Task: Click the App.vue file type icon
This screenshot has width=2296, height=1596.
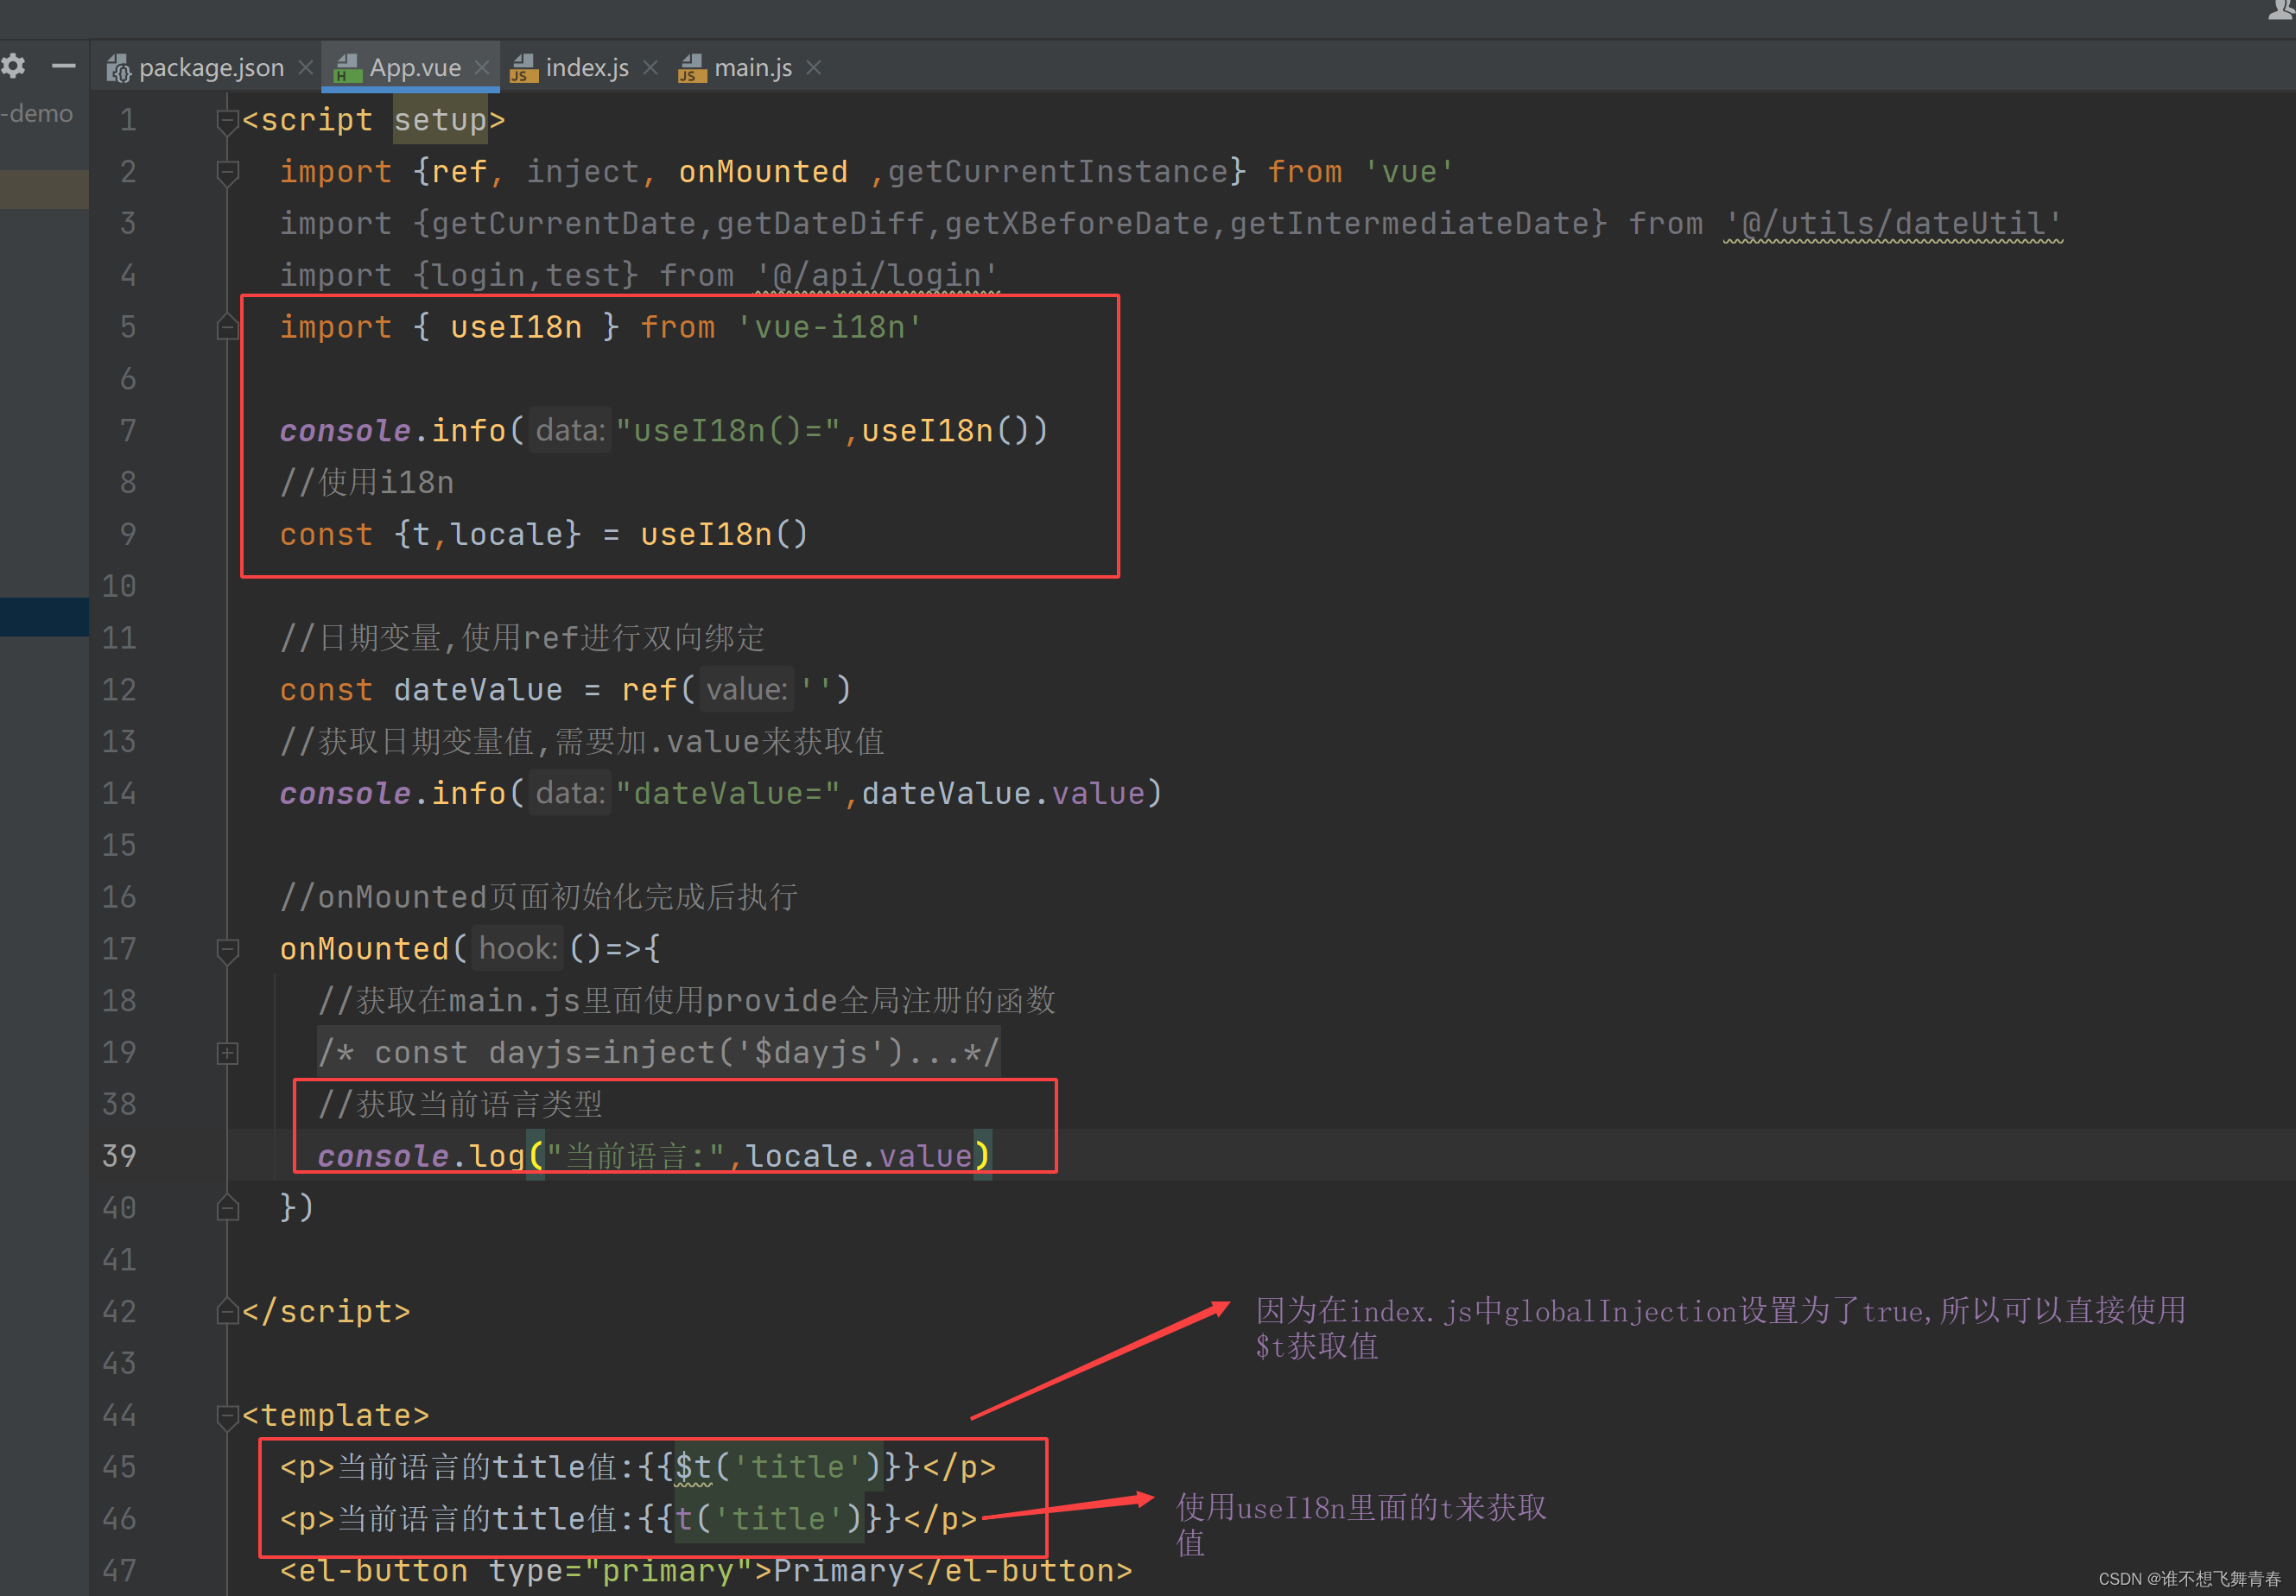Action: [348, 68]
